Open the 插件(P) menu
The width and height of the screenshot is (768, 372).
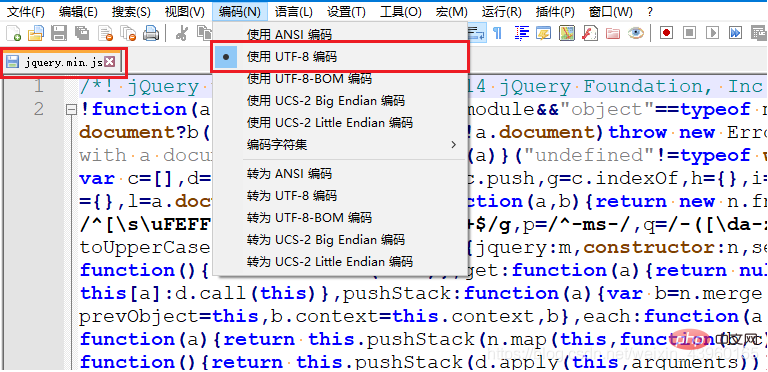[555, 11]
